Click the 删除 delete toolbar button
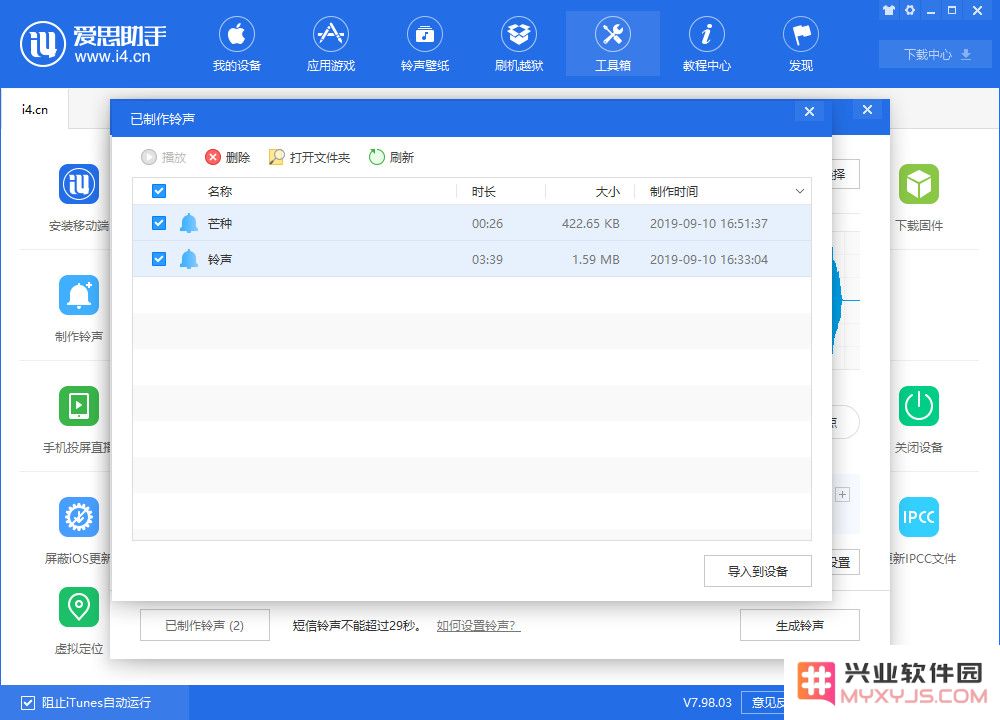This screenshot has height=720, width=1000. pos(228,157)
